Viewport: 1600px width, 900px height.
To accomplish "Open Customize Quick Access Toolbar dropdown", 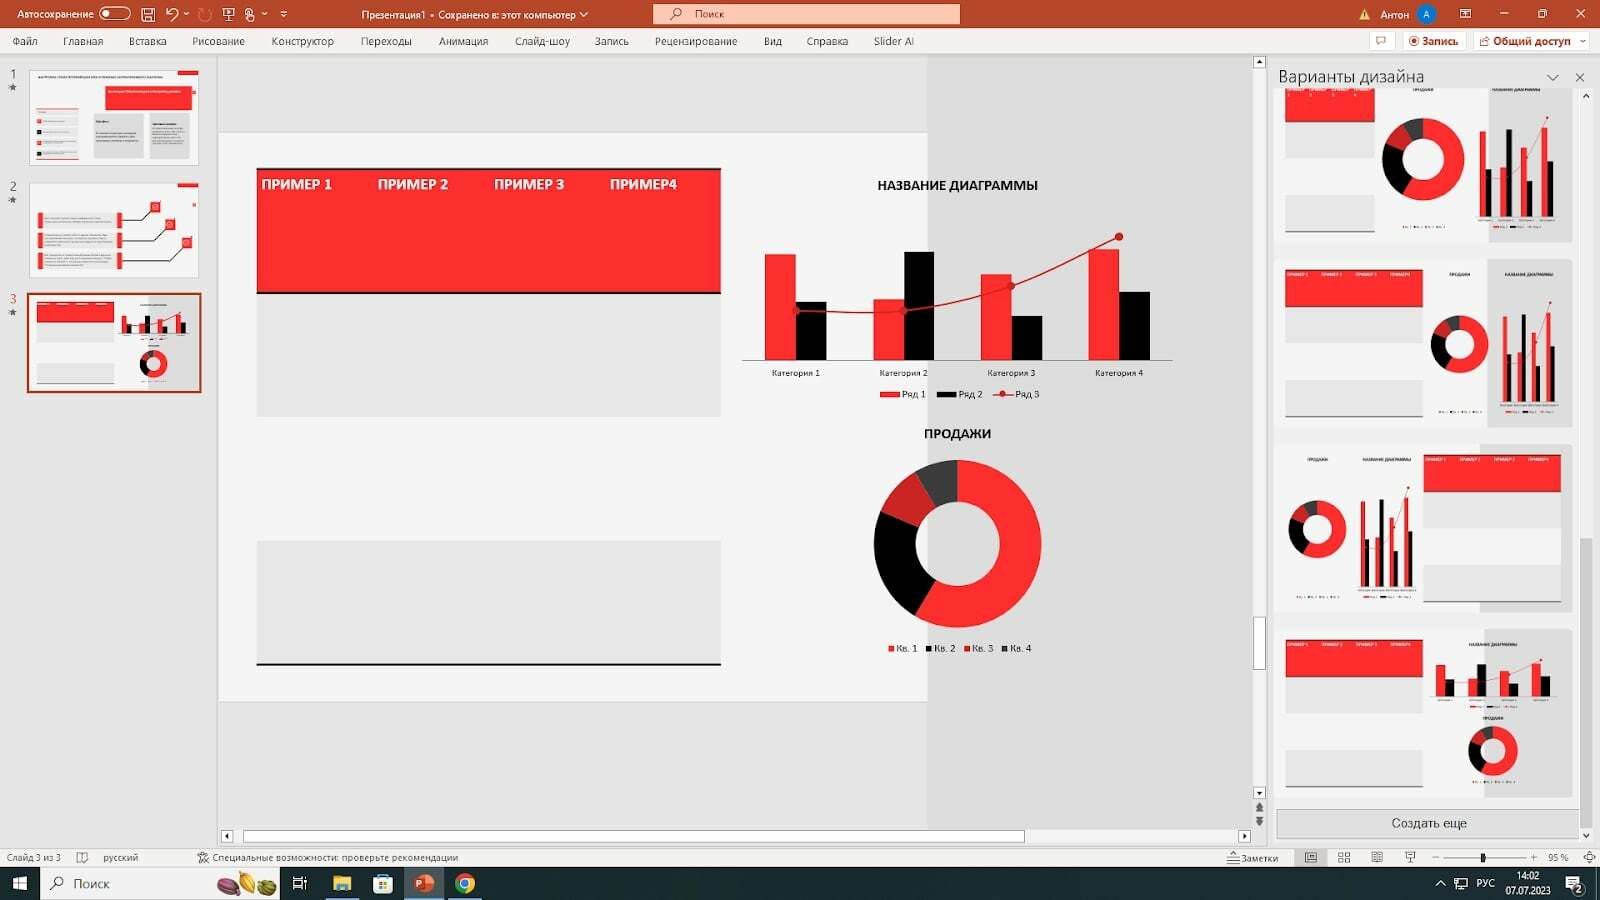I will 284,14.
